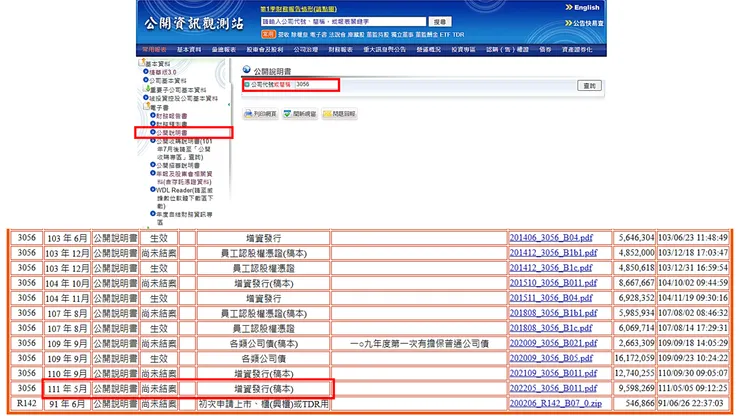This screenshot has height=416, width=740.
Task: Open 公司治理 menu
Action: 306,49
